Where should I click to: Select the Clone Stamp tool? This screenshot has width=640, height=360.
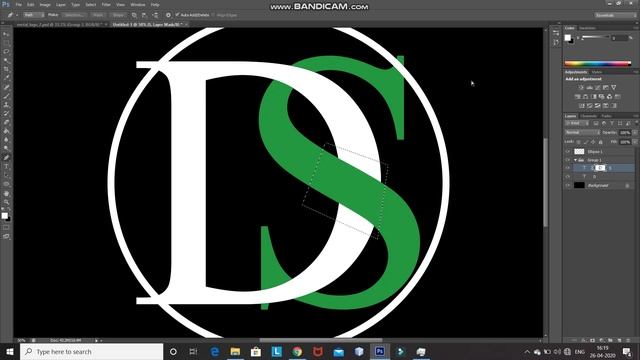6,105
